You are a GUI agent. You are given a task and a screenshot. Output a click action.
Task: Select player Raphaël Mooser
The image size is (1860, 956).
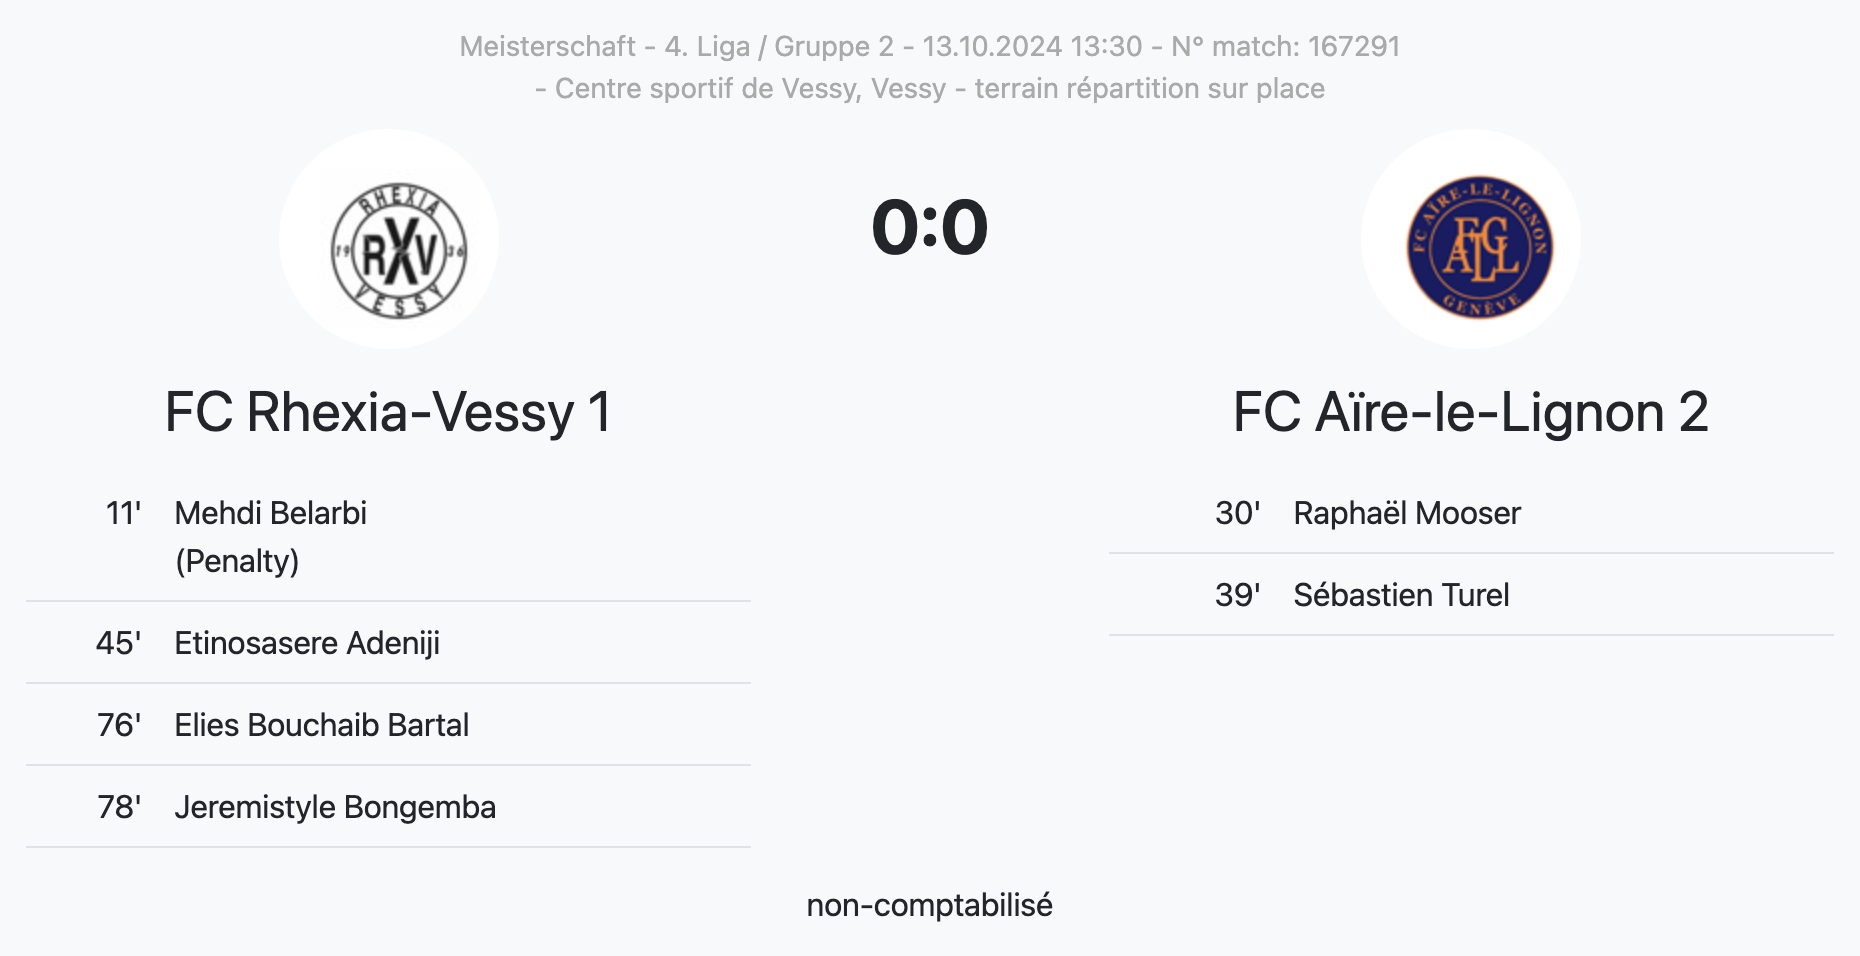pyautogui.click(x=1406, y=513)
